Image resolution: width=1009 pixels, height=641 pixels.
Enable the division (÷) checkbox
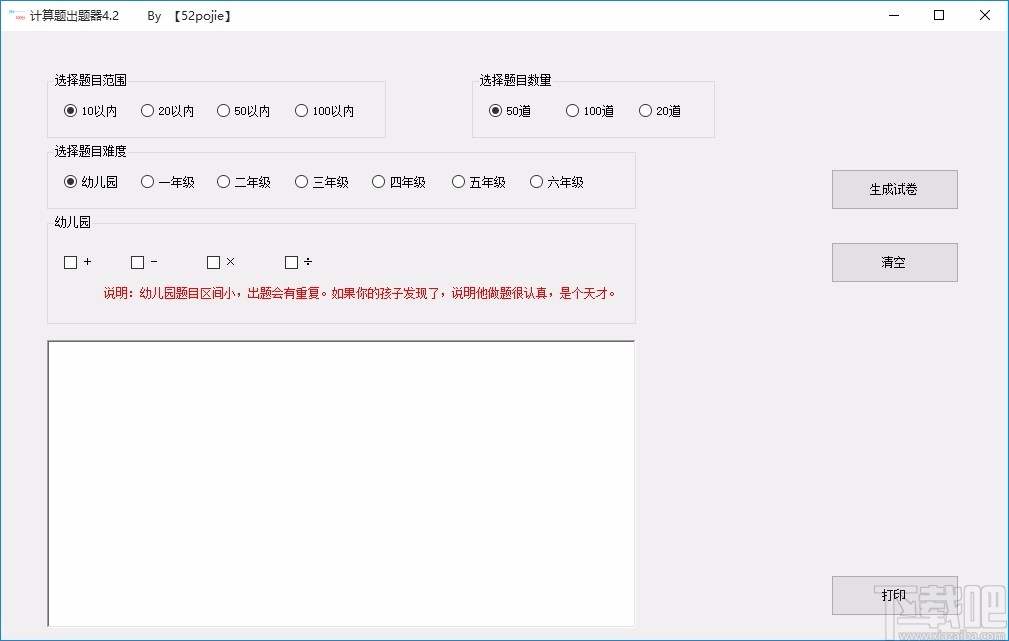click(289, 262)
